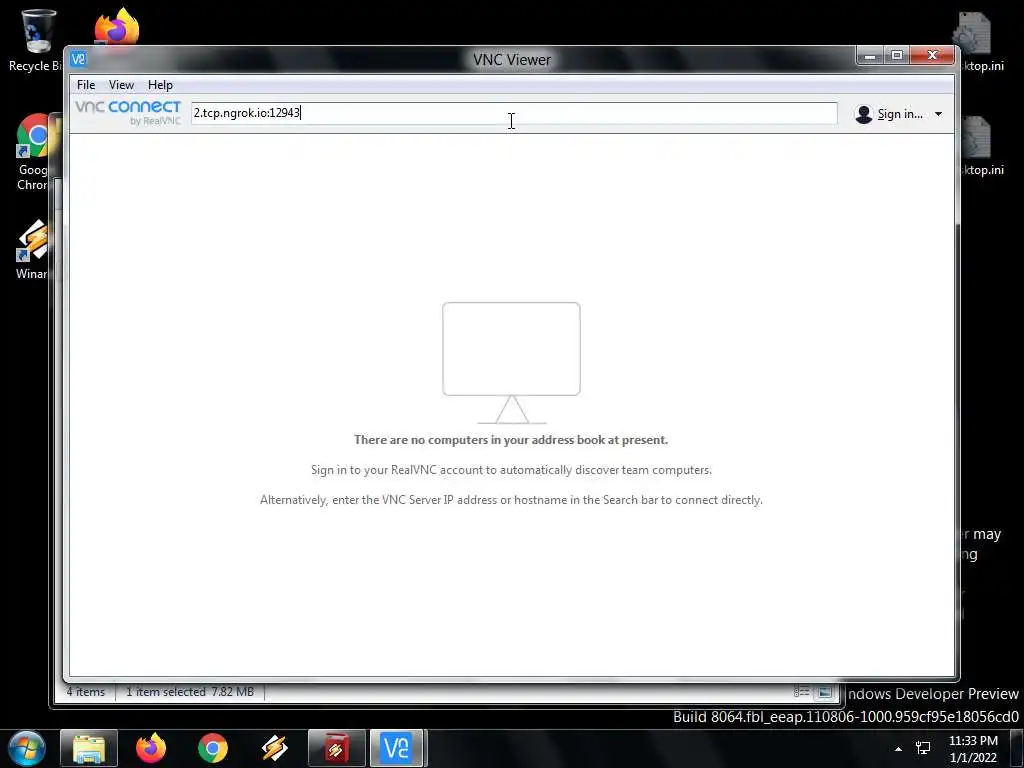
Task: Open Winamp from the taskbar
Action: (x=274, y=748)
